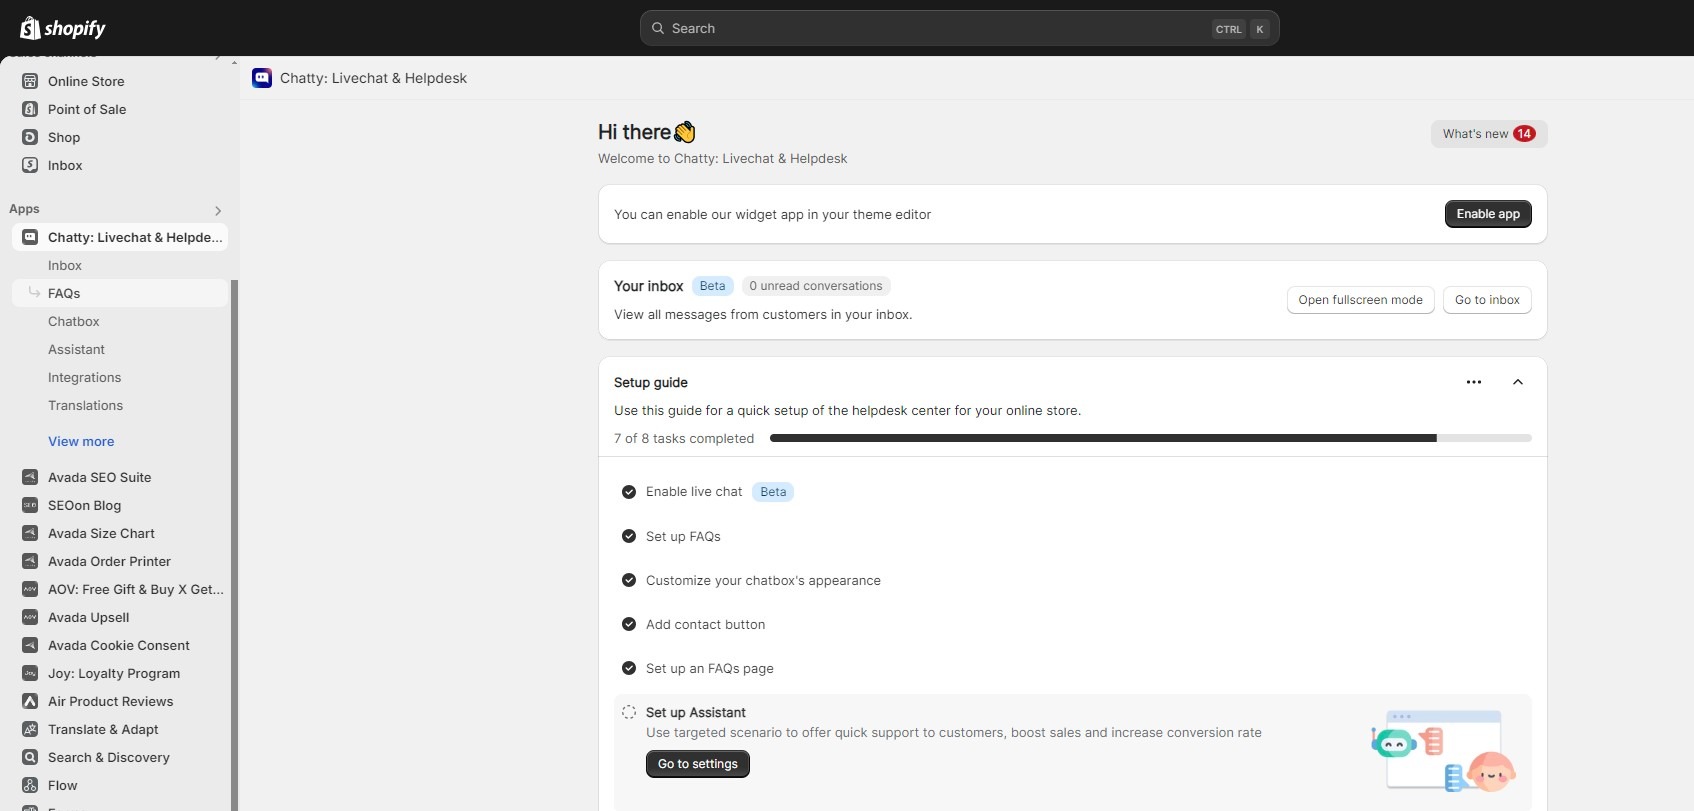Screen dimensions: 1694x811
Task: Click the Enable live chat checkmark
Action: coord(629,492)
